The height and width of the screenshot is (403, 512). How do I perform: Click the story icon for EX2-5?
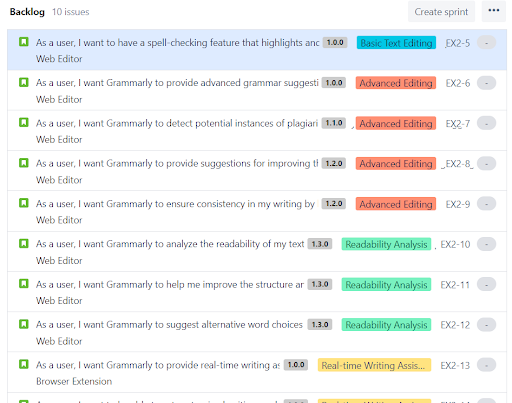click(24, 42)
